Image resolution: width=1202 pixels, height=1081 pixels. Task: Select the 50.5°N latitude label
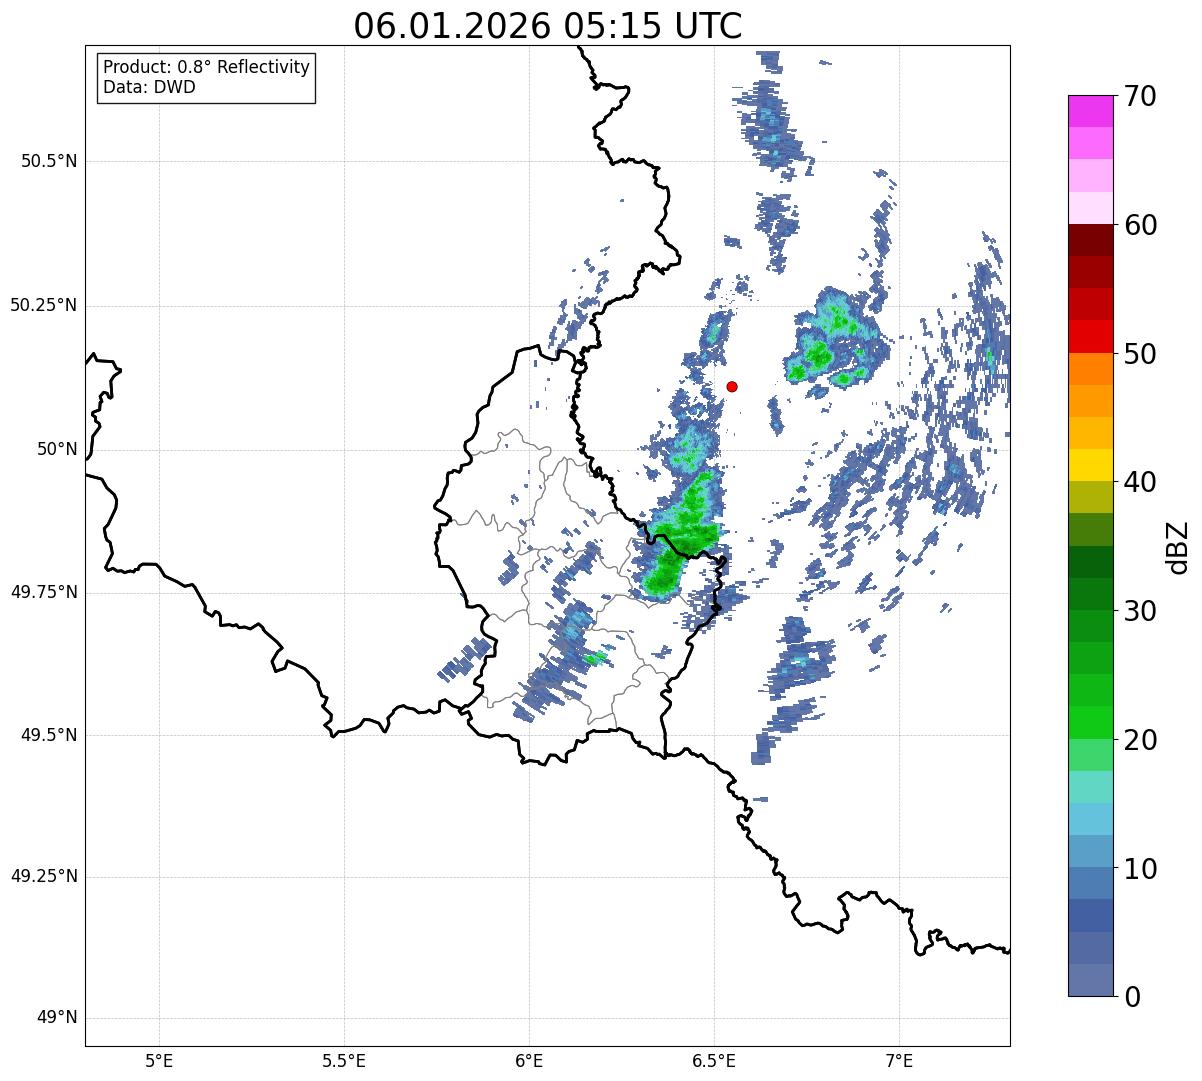pos(48,161)
